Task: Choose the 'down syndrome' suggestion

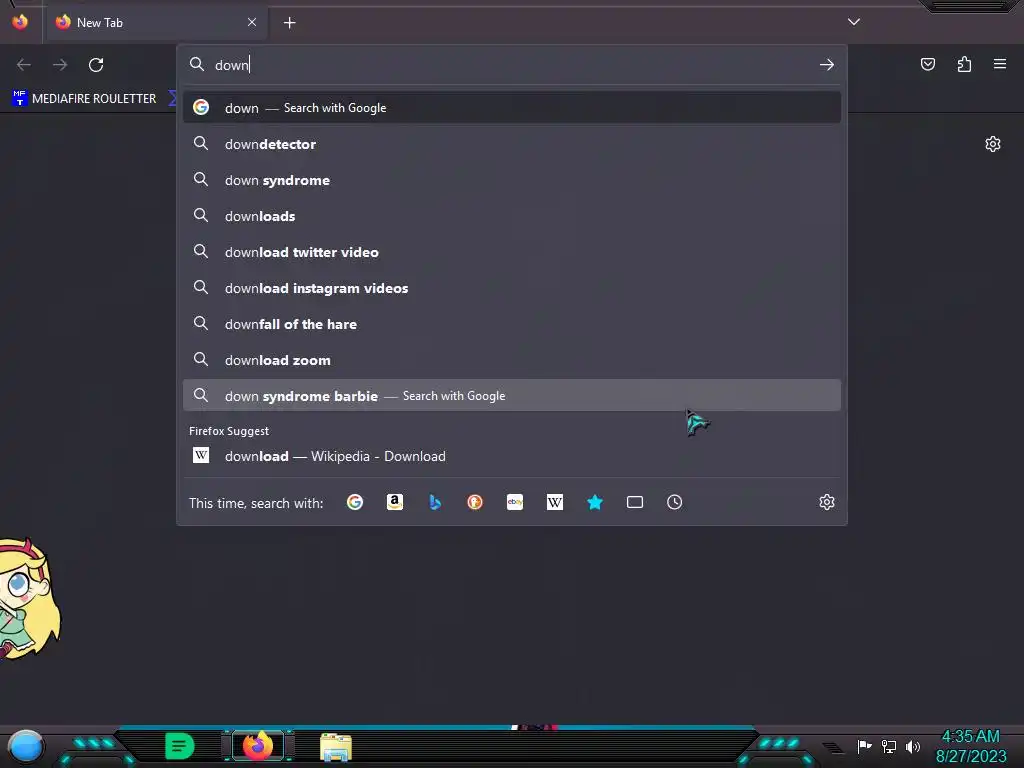Action: 512,180
